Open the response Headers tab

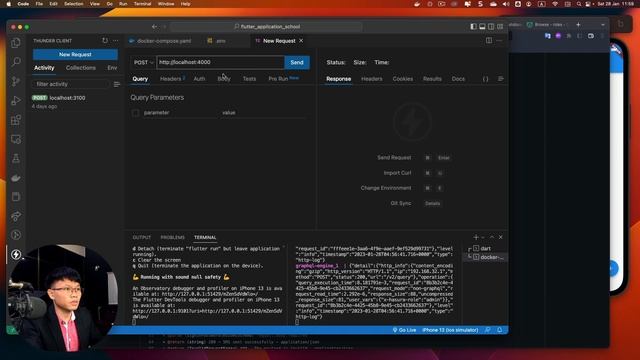point(372,79)
